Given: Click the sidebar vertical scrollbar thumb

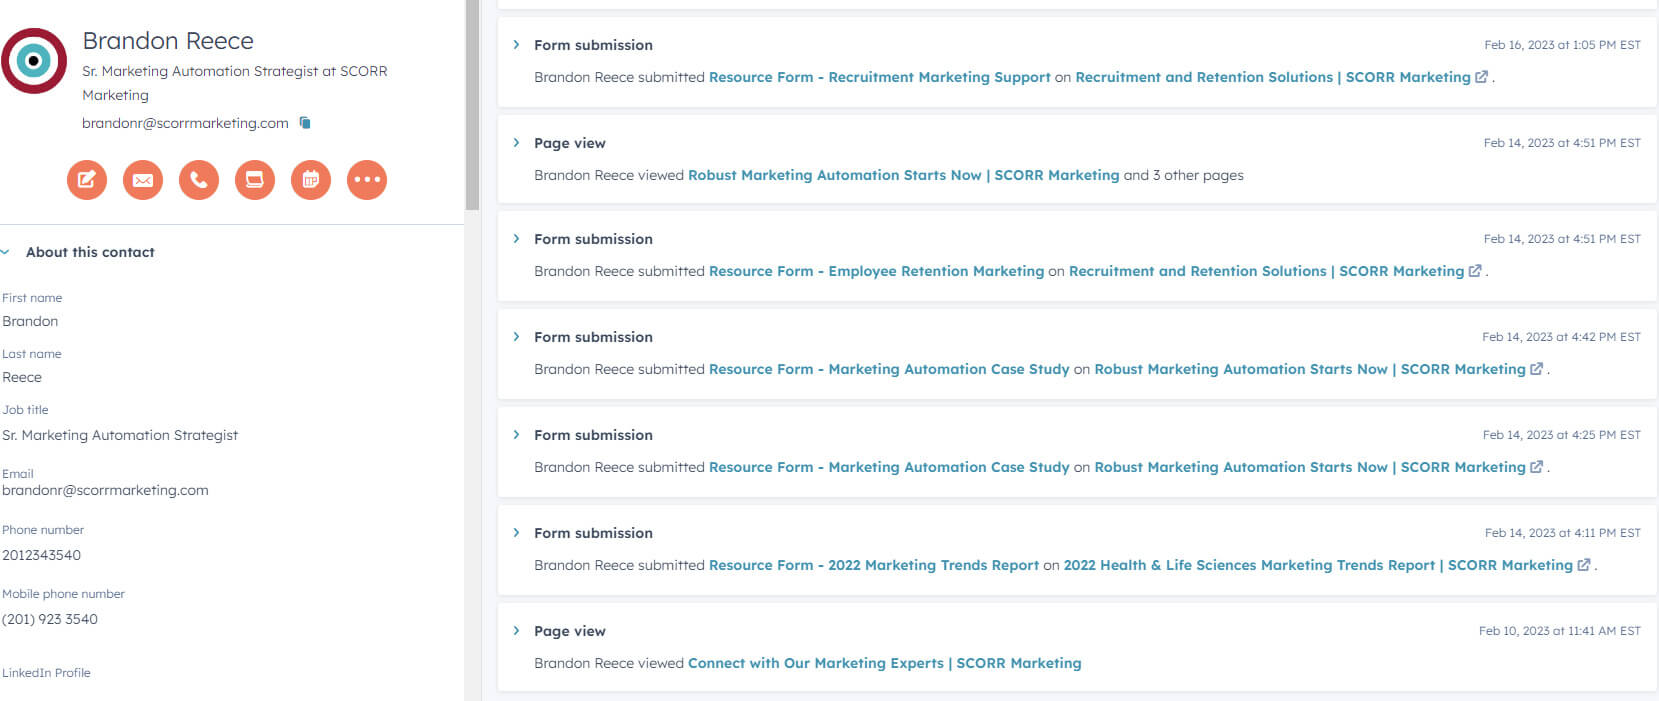Looking at the screenshot, I should [x=472, y=105].
